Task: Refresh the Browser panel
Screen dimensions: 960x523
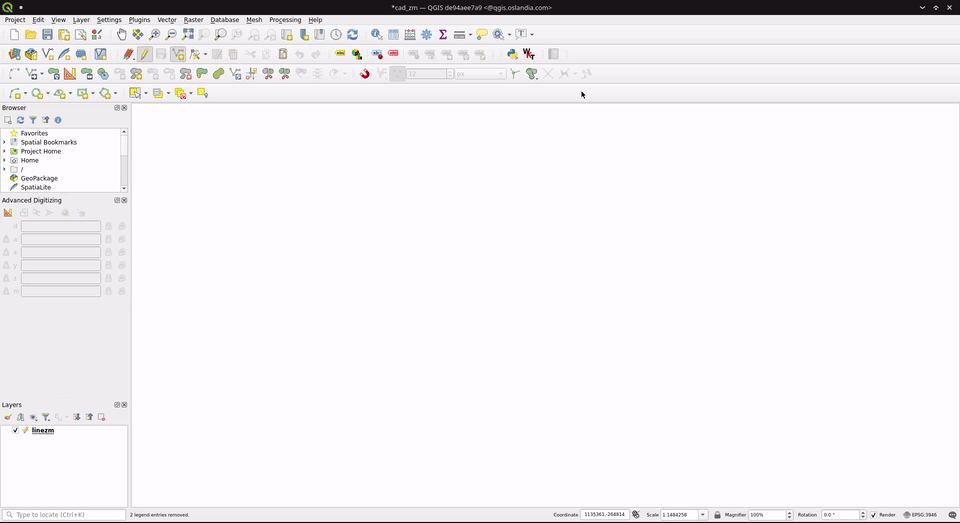Action: (x=20, y=120)
